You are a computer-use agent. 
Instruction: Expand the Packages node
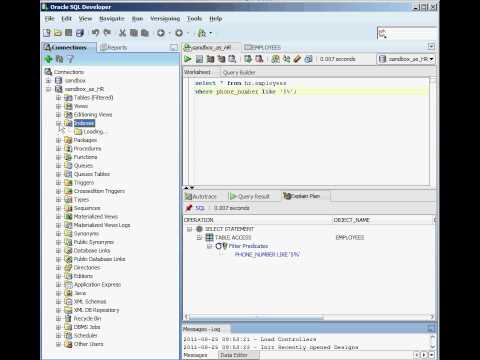58,140
